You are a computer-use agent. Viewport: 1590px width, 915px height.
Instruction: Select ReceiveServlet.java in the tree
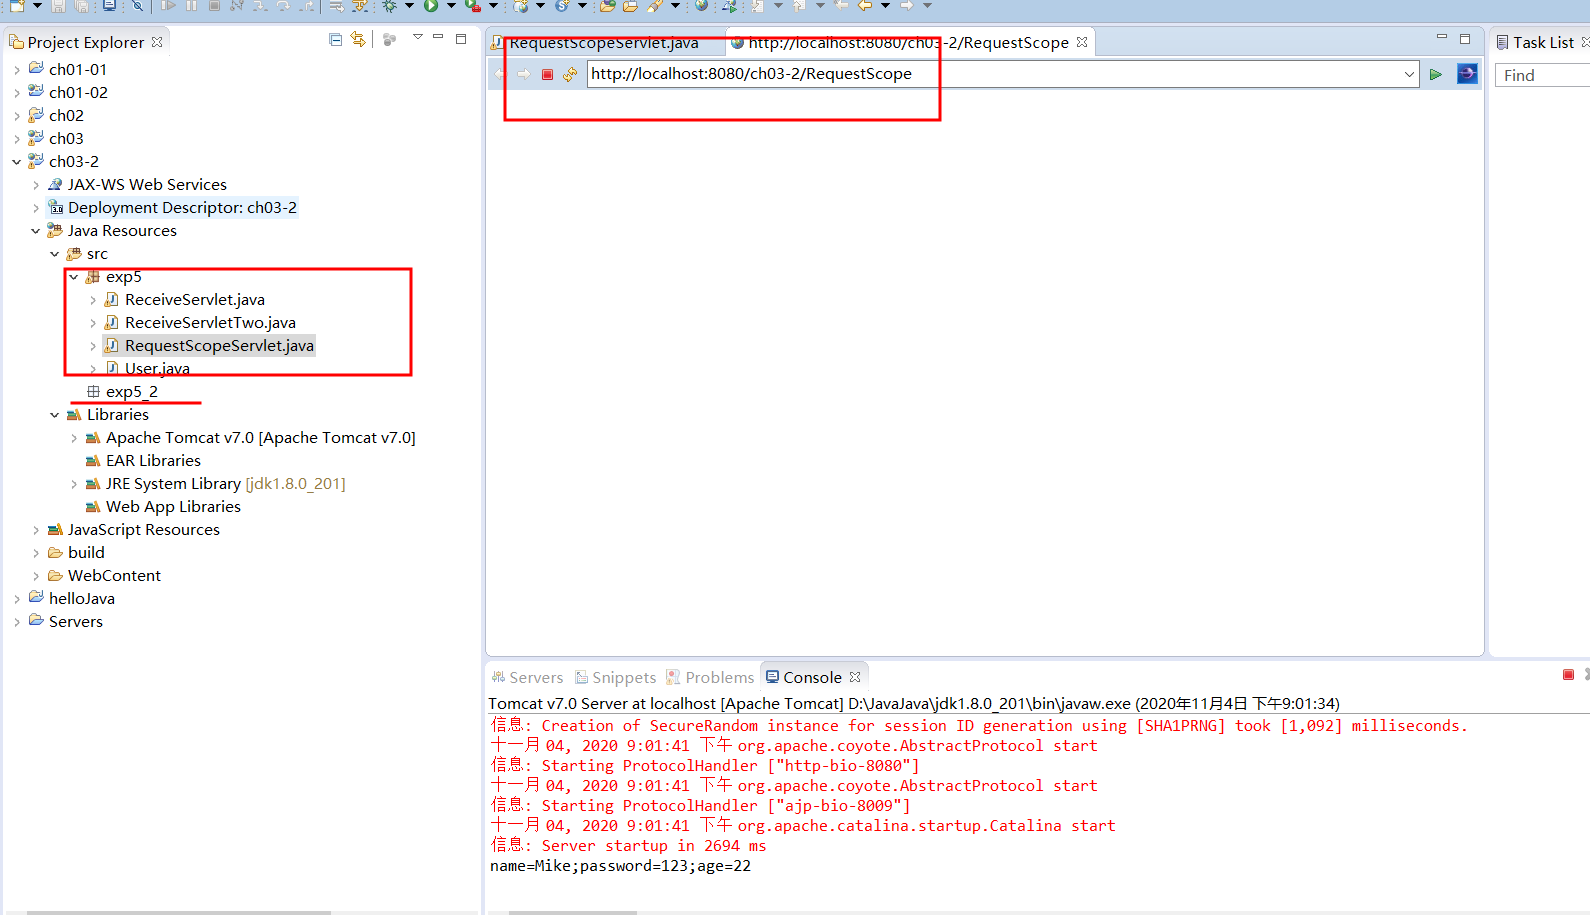(x=194, y=299)
